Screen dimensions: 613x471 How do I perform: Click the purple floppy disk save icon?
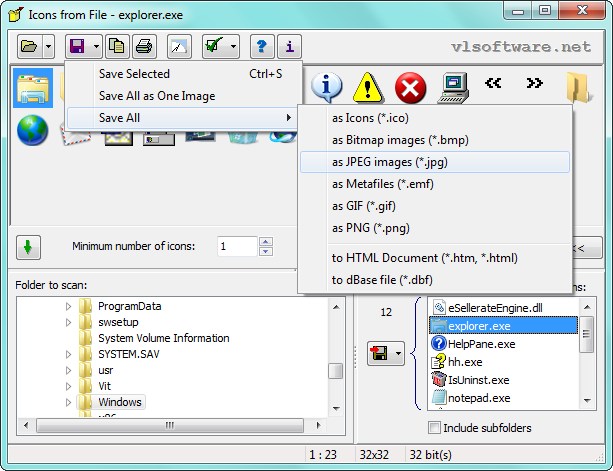point(77,47)
